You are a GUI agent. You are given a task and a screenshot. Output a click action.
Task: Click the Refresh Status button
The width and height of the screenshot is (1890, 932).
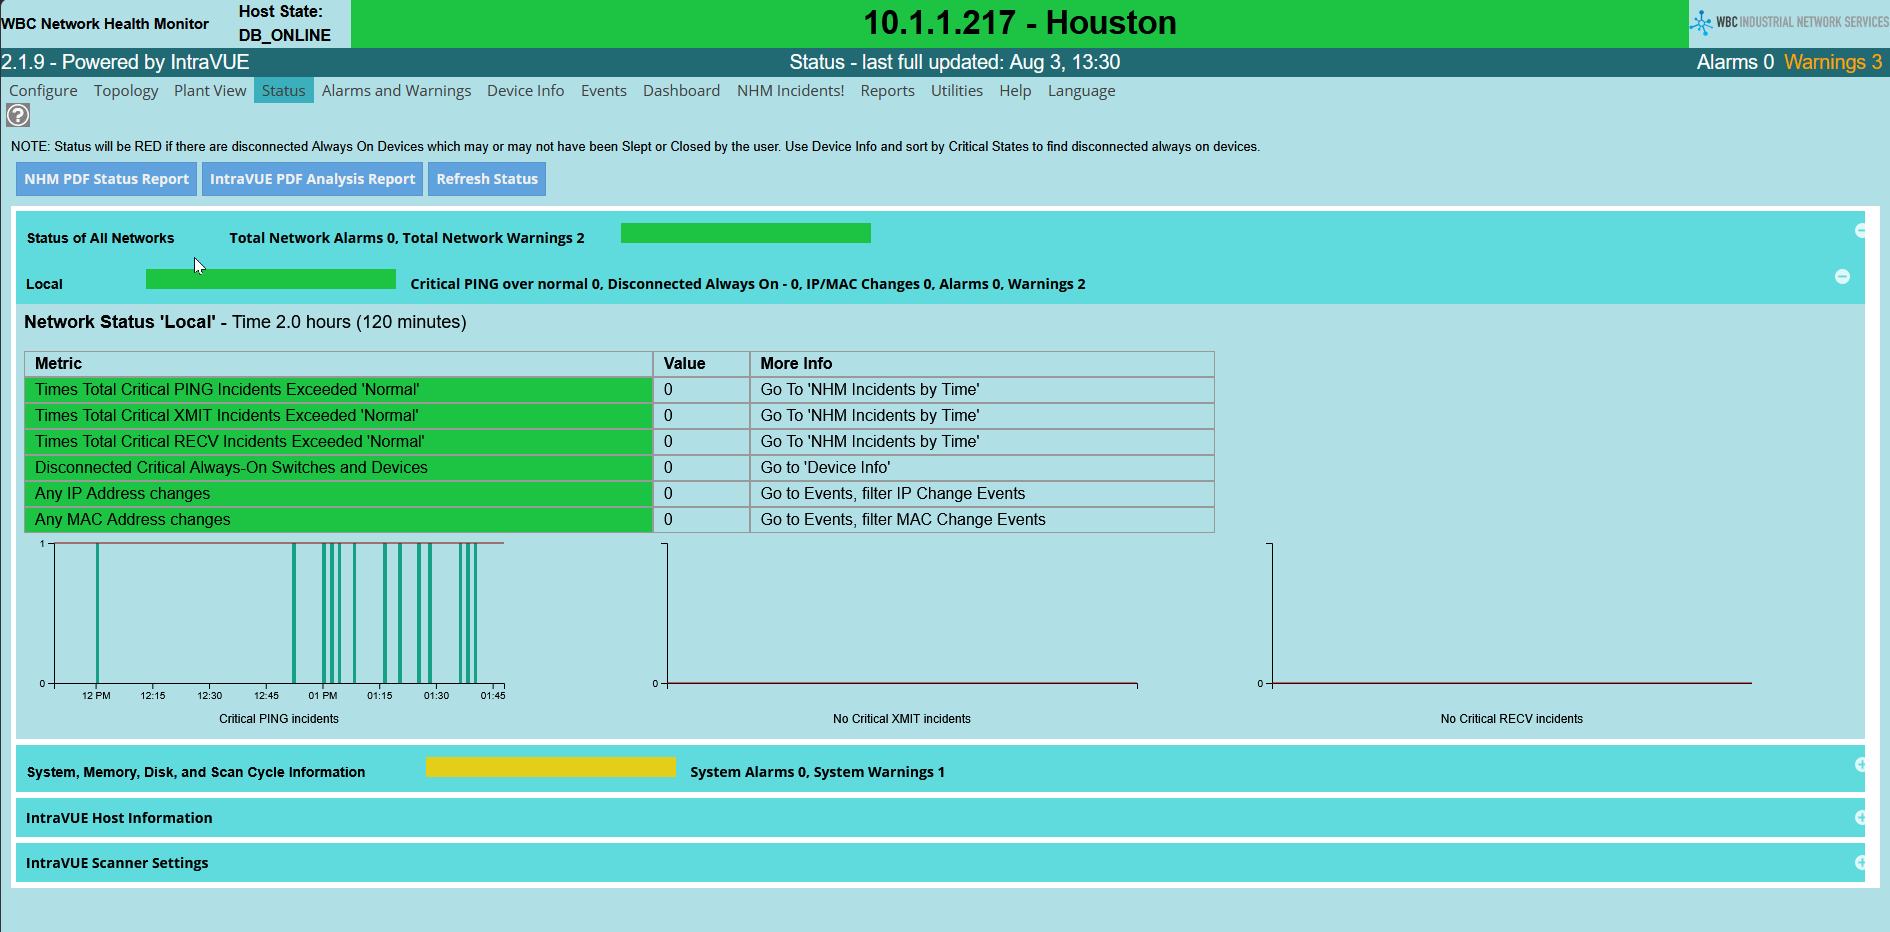[487, 179]
